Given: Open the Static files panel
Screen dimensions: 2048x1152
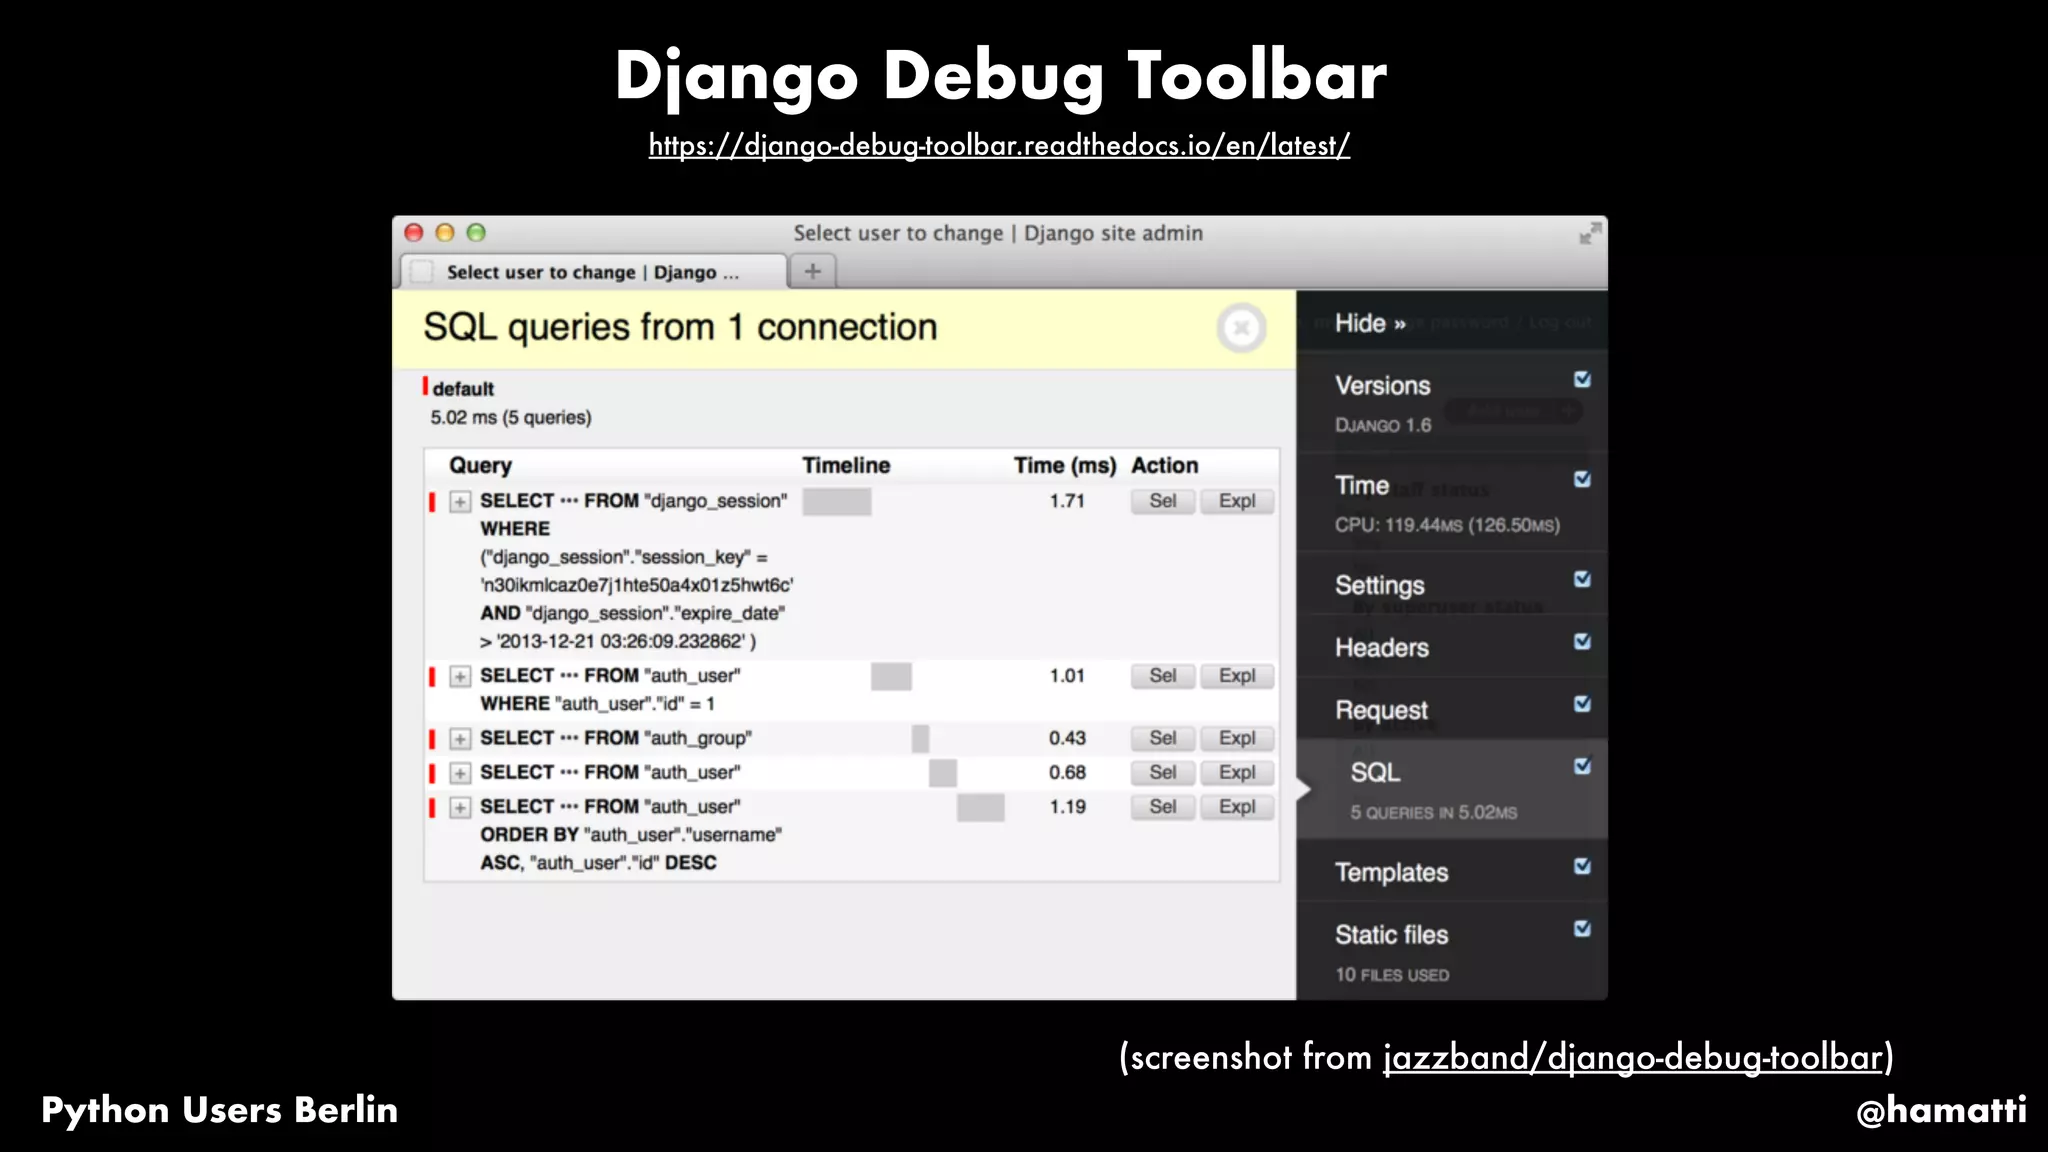Looking at the screenshot, I should [x=1391, y=934].
